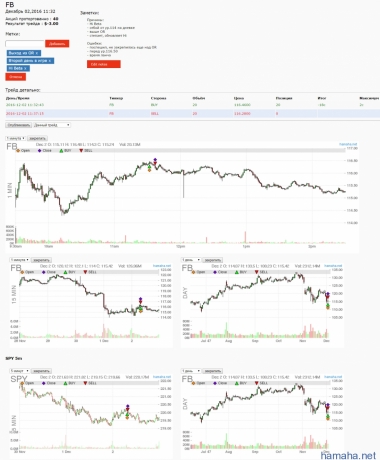The height and width of the screenshot is (460, 380).
Task: Toggle the green BUY triangle in 1 MIN legend
Action: click(61, 151)
